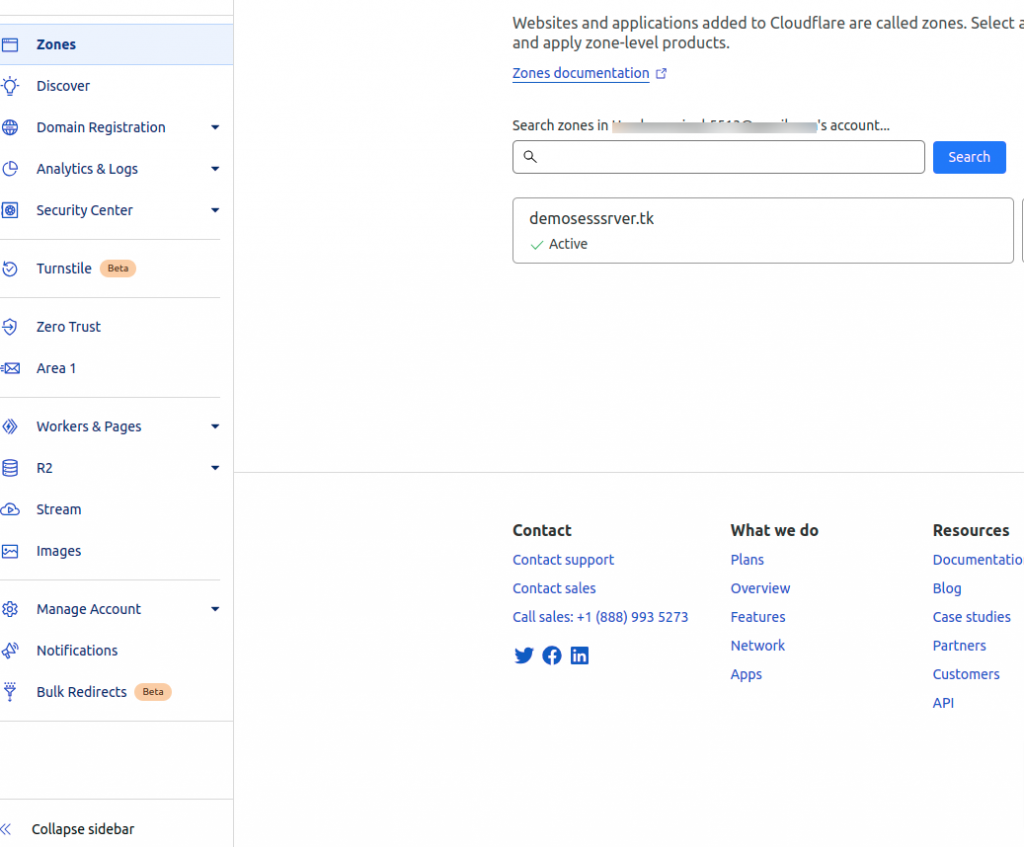This screenshot has width=1024, height=847.
Task: Click the Notifications megaphone icon
Action: 10,650
